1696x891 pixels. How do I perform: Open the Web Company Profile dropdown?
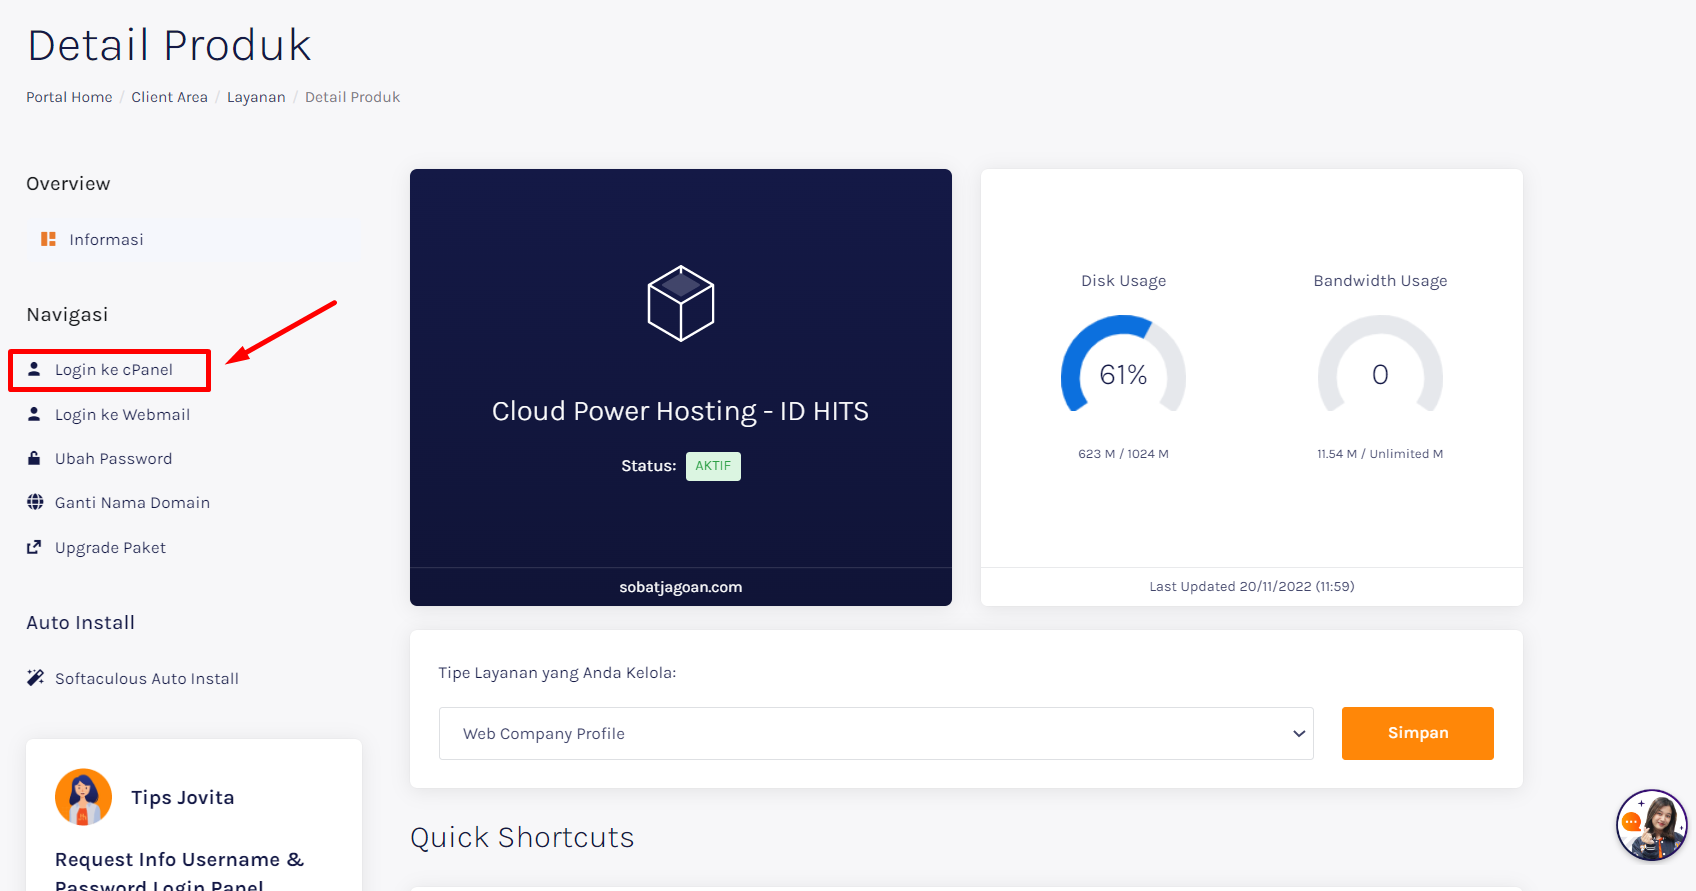[x=876, y=733]
